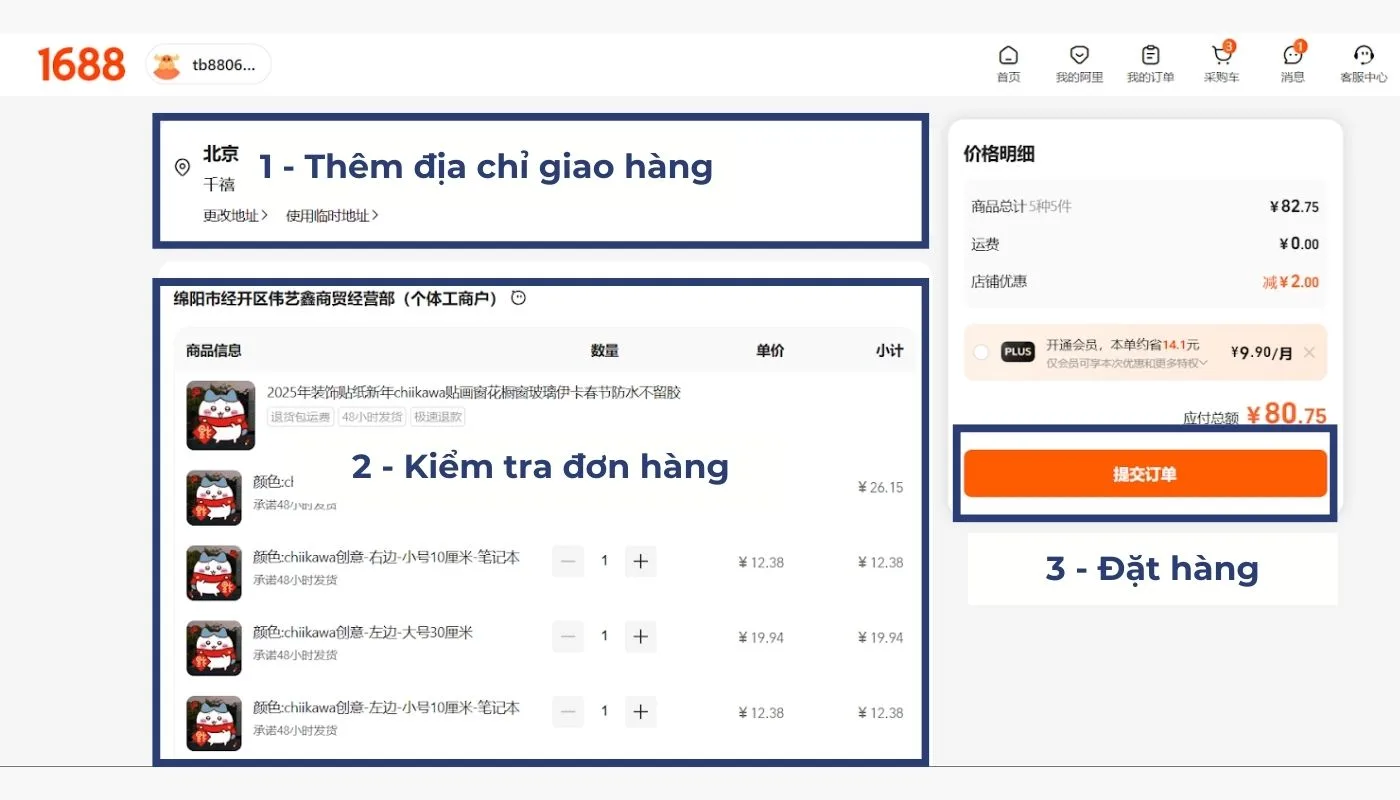Click the 价格明细 heading
Screen dimensions: 1400x800
click(999, 153)
